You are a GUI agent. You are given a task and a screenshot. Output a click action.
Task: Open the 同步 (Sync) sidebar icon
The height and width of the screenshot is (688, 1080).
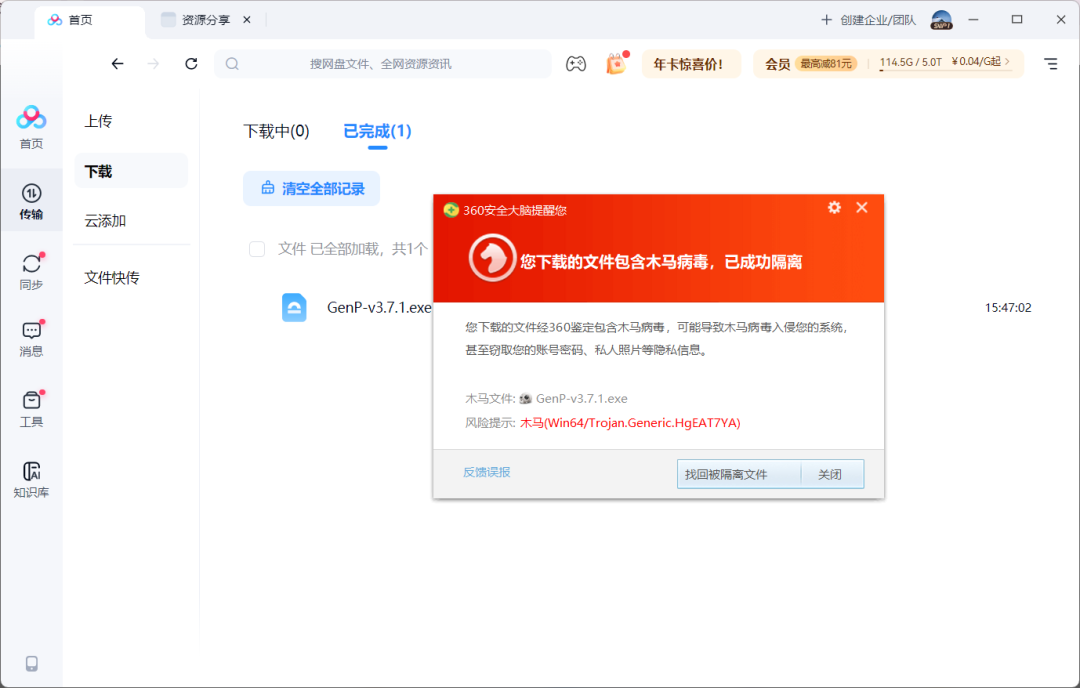(31, 270)
